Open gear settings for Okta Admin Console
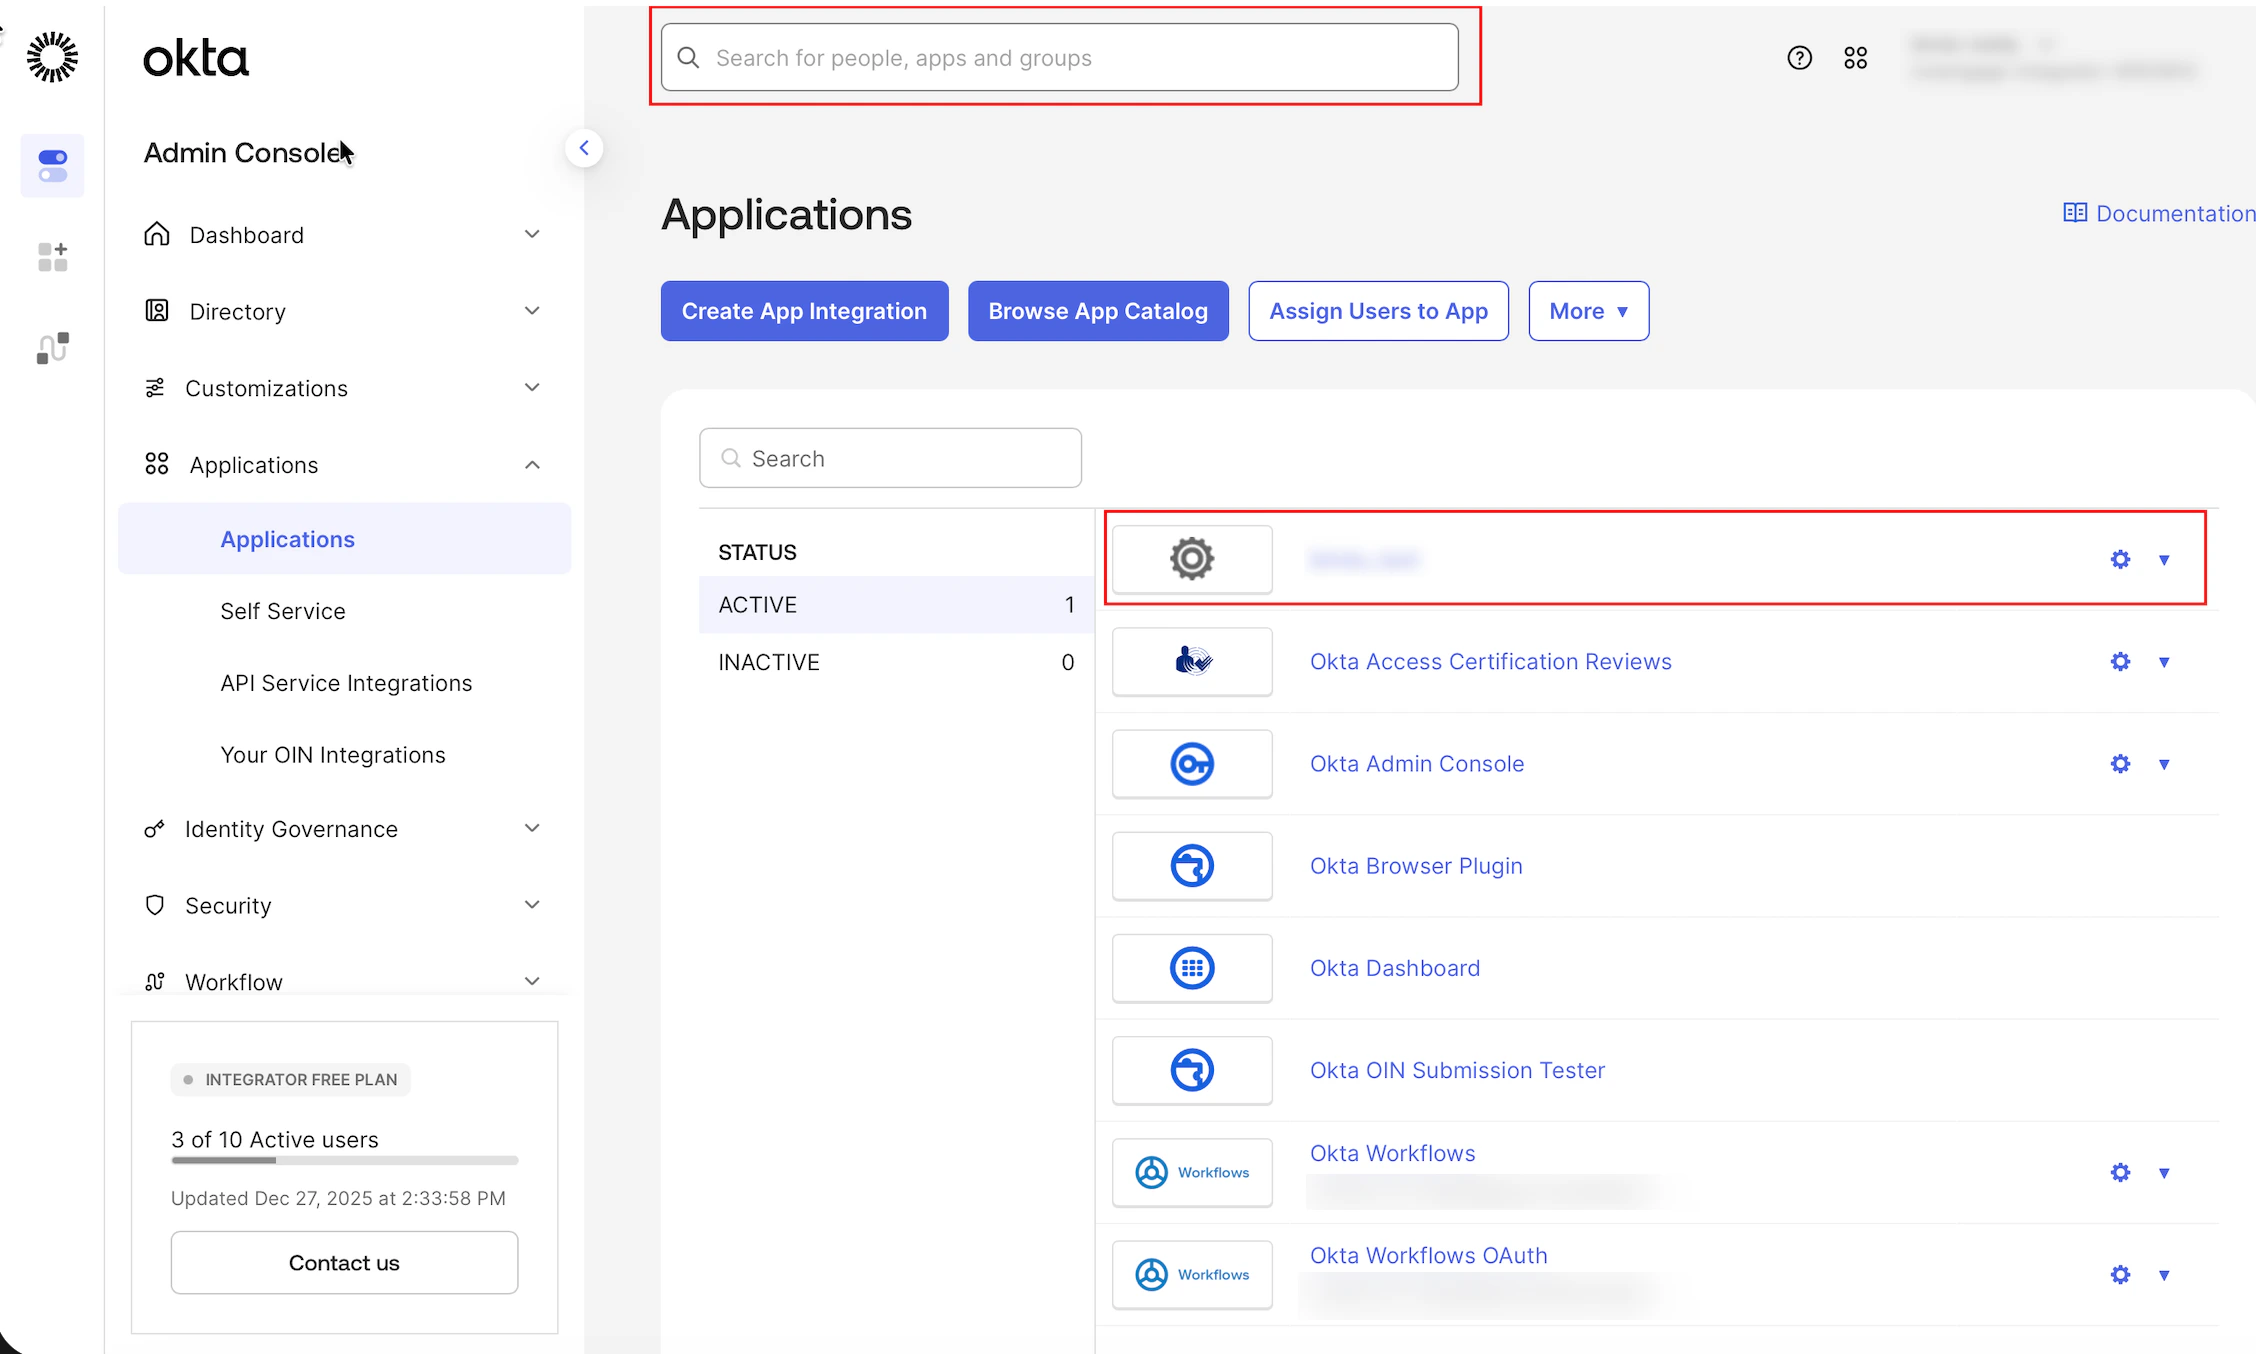The width and height of the screenshot is (2256, 1354). pos(2119,764)
